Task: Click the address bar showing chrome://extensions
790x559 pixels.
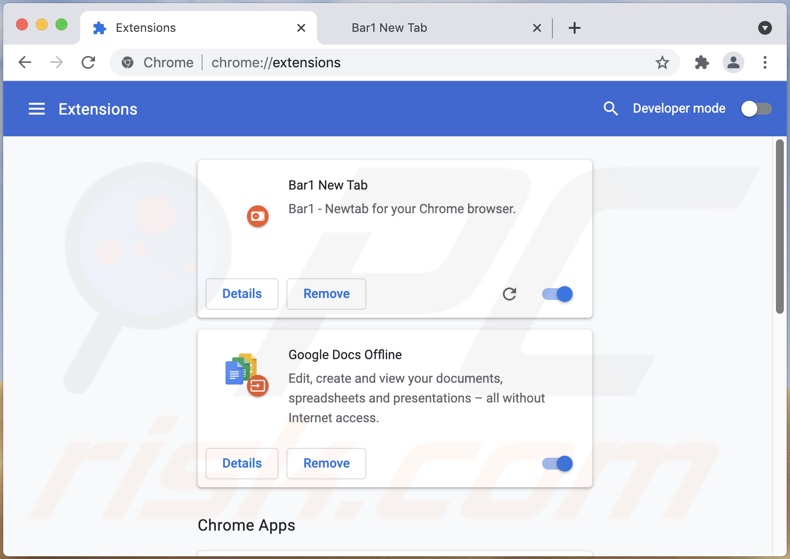Action: coord(394,62)
